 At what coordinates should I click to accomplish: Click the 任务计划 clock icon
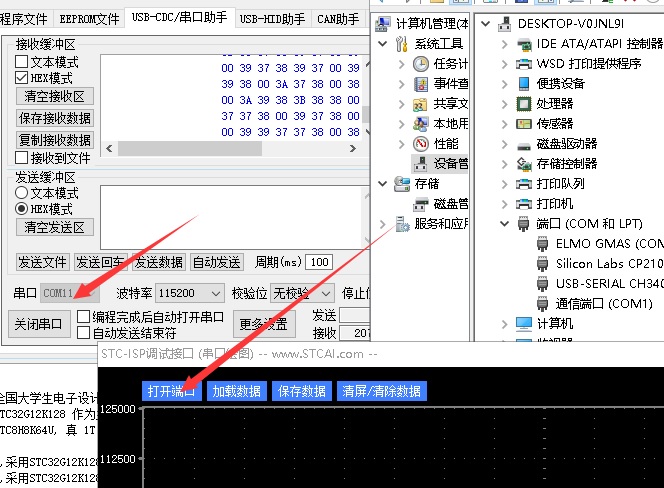pos(421,64)
